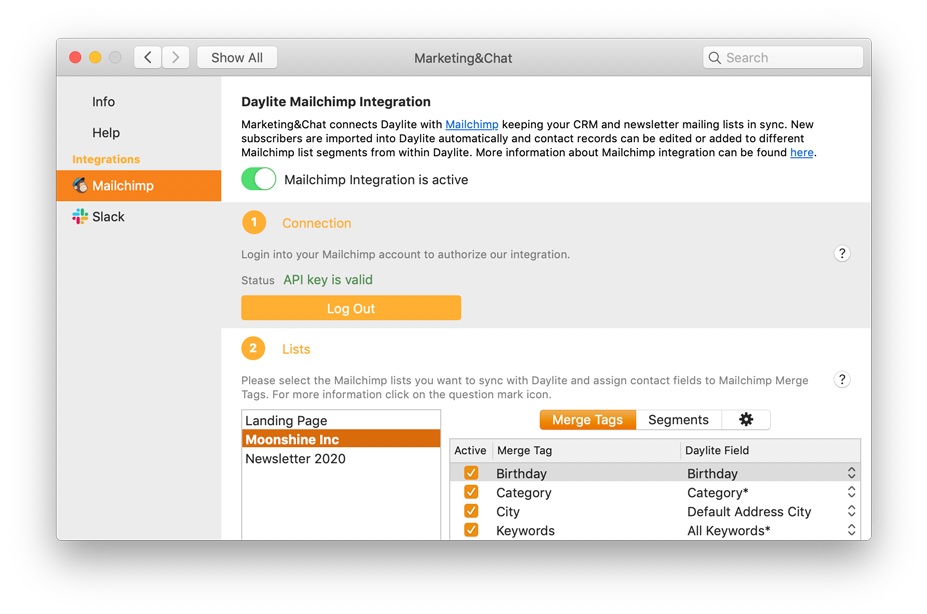
Task: Uncheck the Category merge tag checkbox
Action: pyautogui.click(x=471, y=492)
